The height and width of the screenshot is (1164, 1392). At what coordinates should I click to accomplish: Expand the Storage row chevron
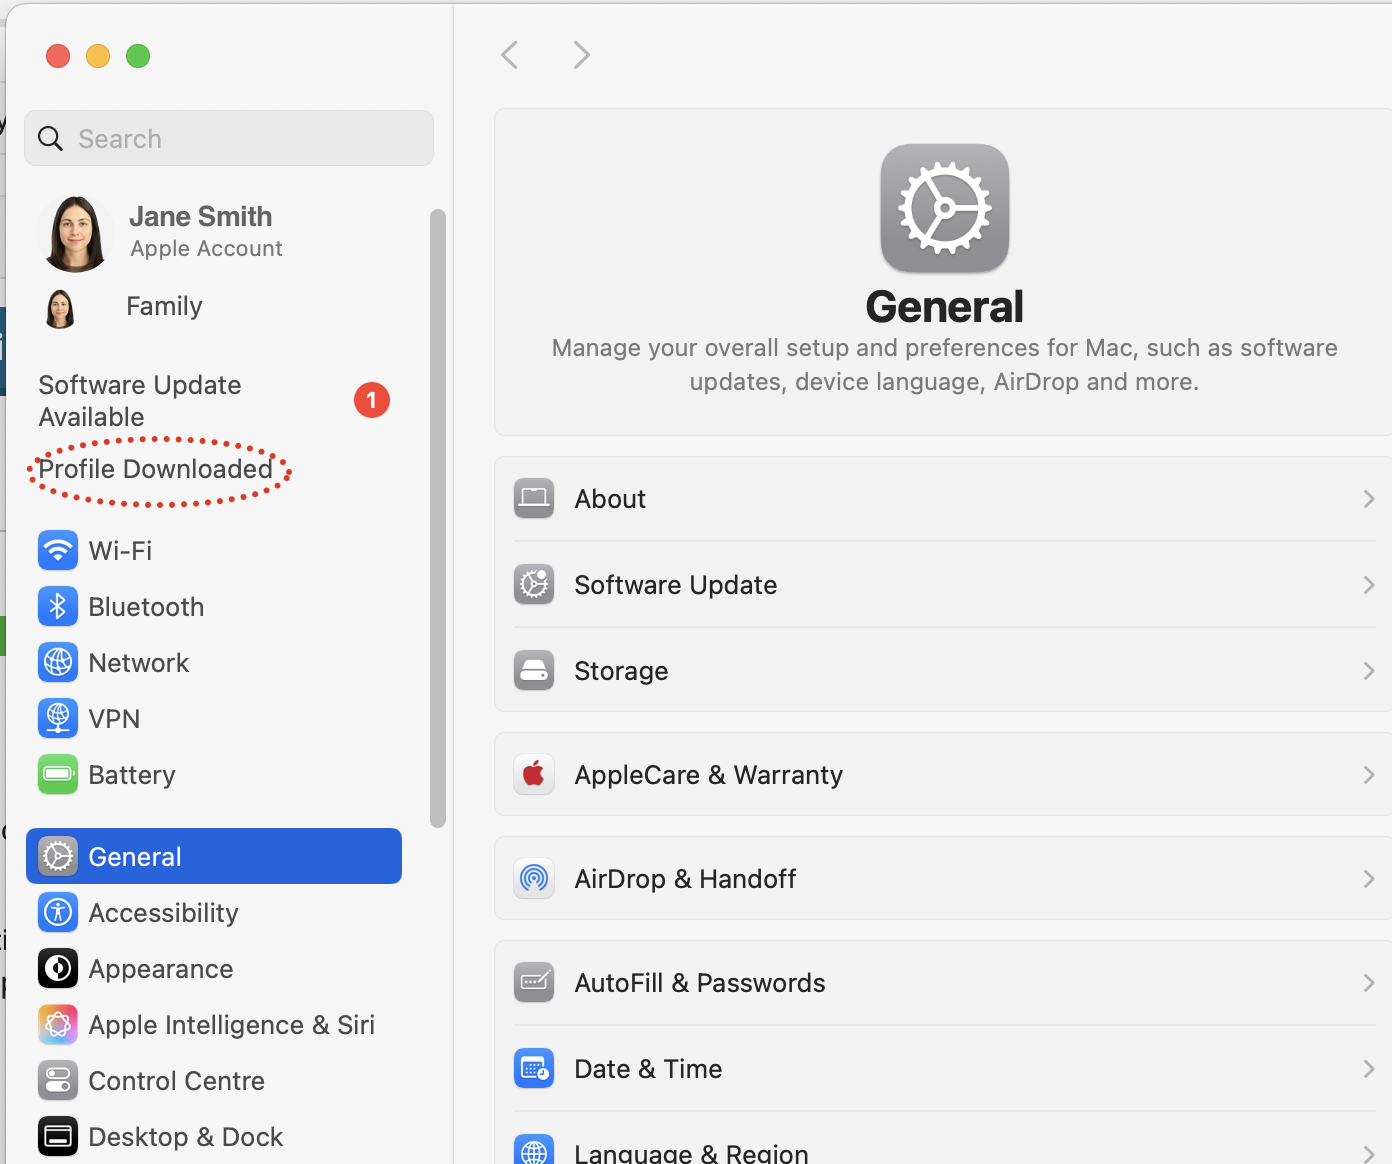click(x=1368, y=671)
